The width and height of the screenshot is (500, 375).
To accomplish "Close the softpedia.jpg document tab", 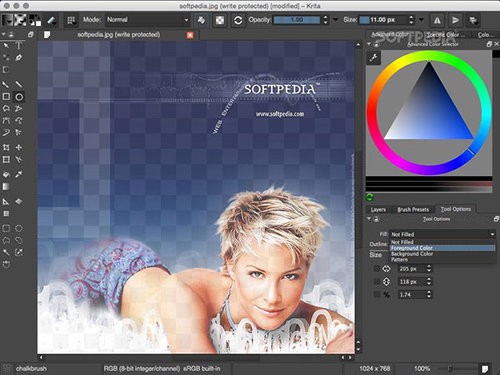I will pos(190,35).
